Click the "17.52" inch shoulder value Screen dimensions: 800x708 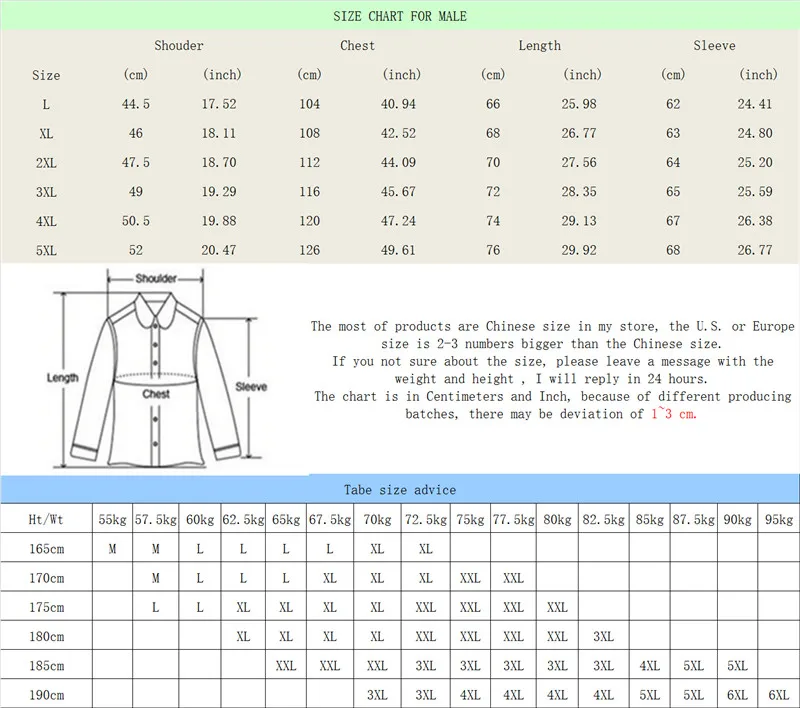[x=219, y=104]
